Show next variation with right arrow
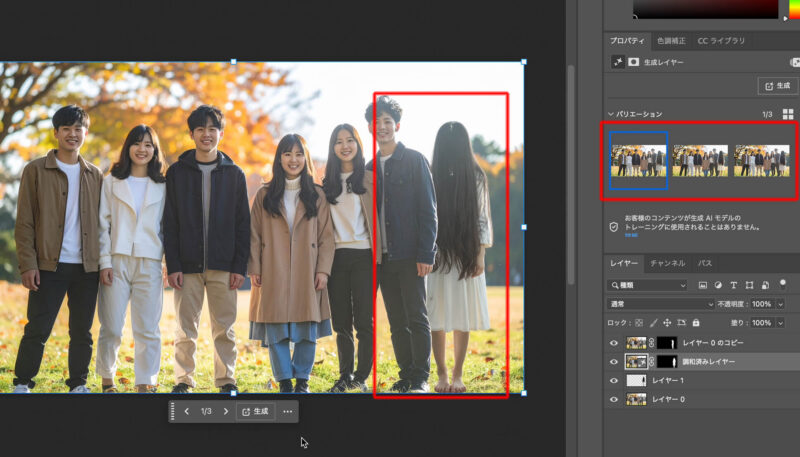Screen dimensions: 800x457 226,412
